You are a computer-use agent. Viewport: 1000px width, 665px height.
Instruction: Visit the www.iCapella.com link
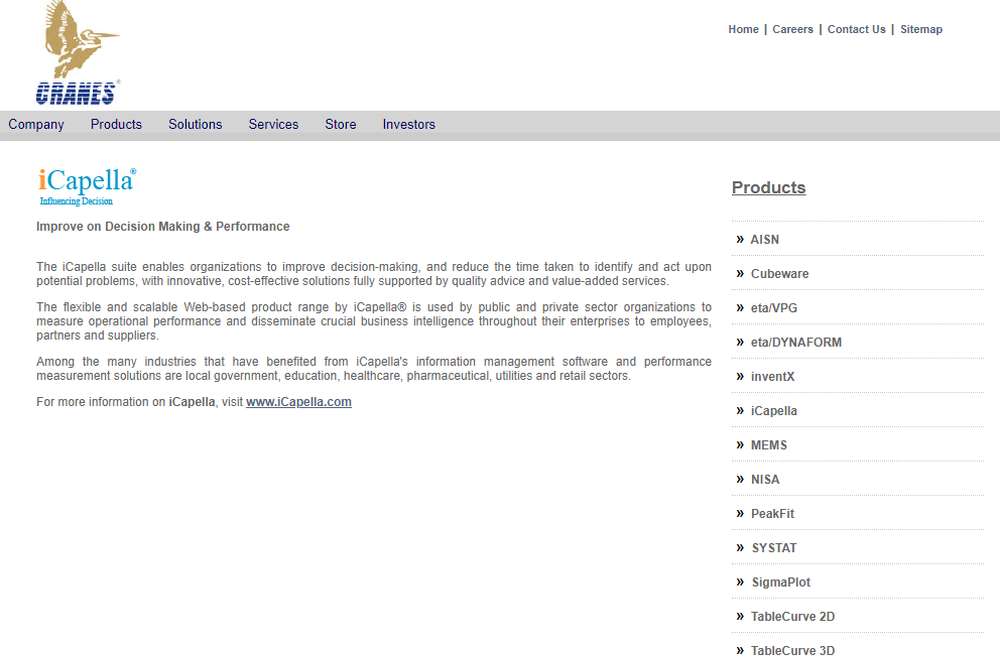pos(298,401)
